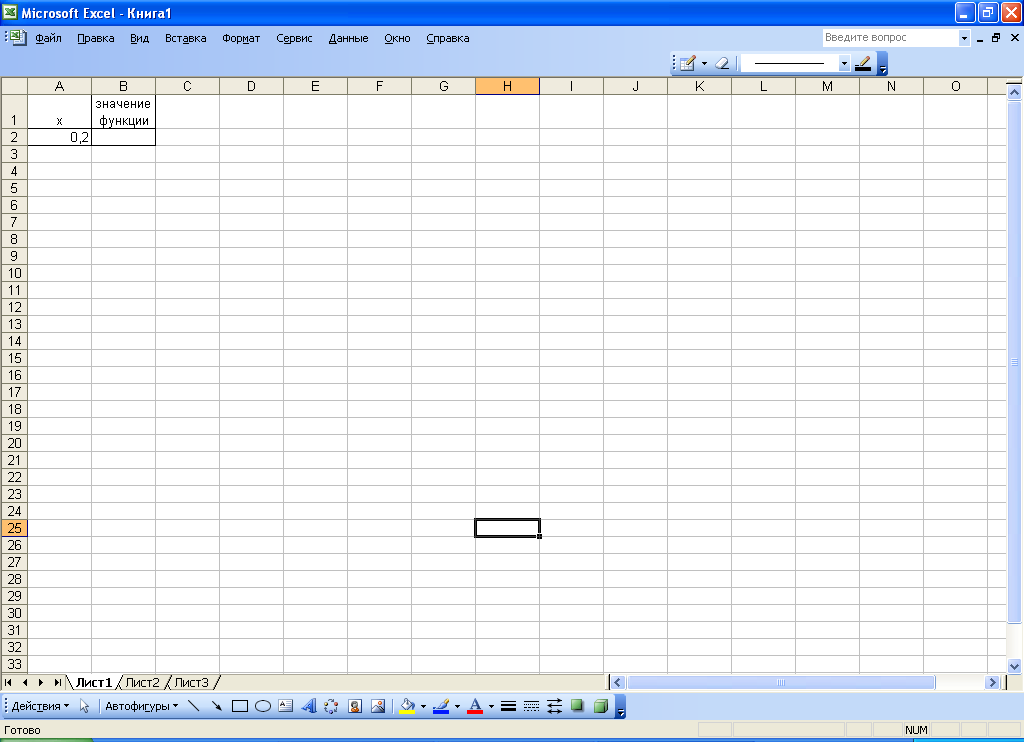Click the Excel workbook icon in menu bar

coord(18,37)
